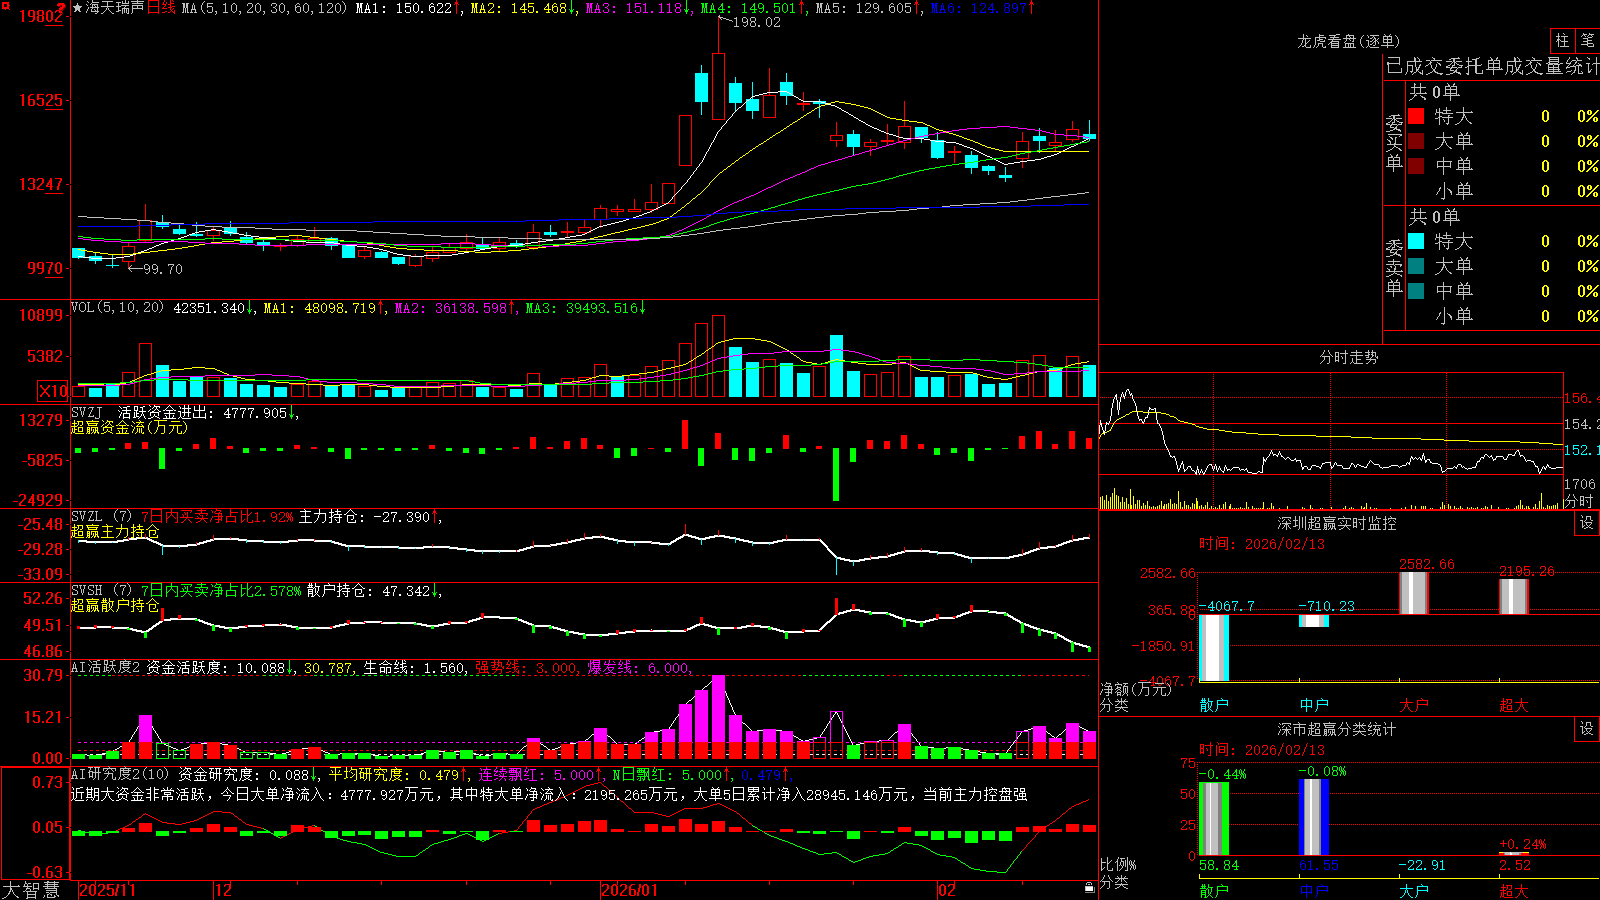Click the SVSH (7) indicator label
The width and height of the screenshot is (1600, 900).
(x=101, y=591)
